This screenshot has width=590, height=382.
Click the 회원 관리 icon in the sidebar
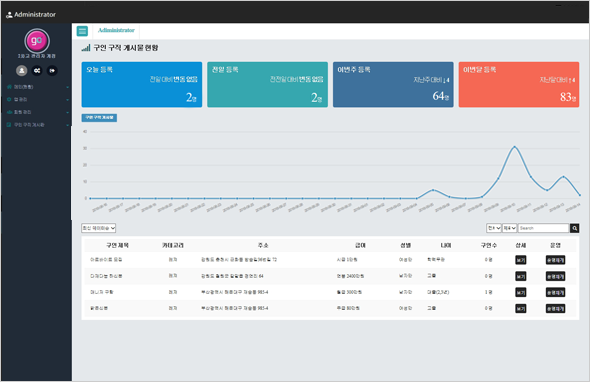9,112
